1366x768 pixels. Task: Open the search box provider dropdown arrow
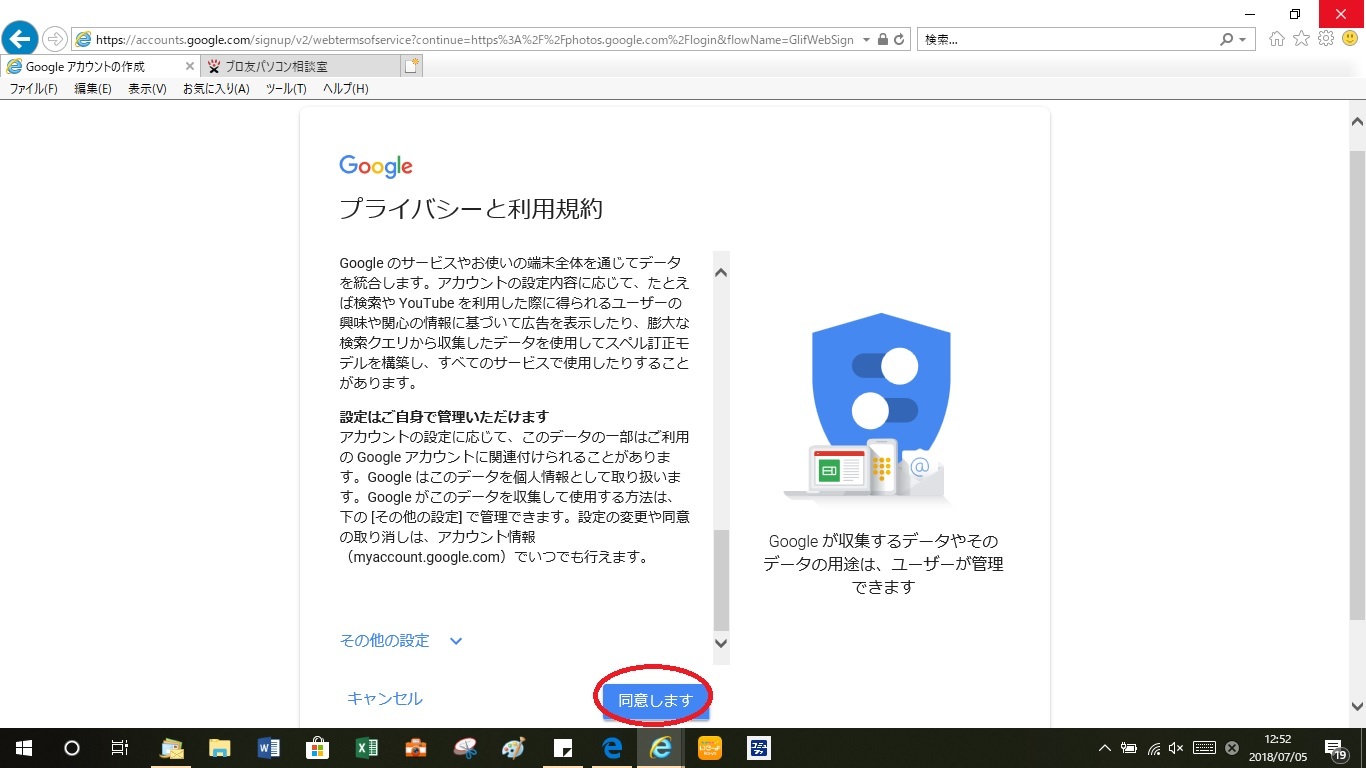(1243, 40)
